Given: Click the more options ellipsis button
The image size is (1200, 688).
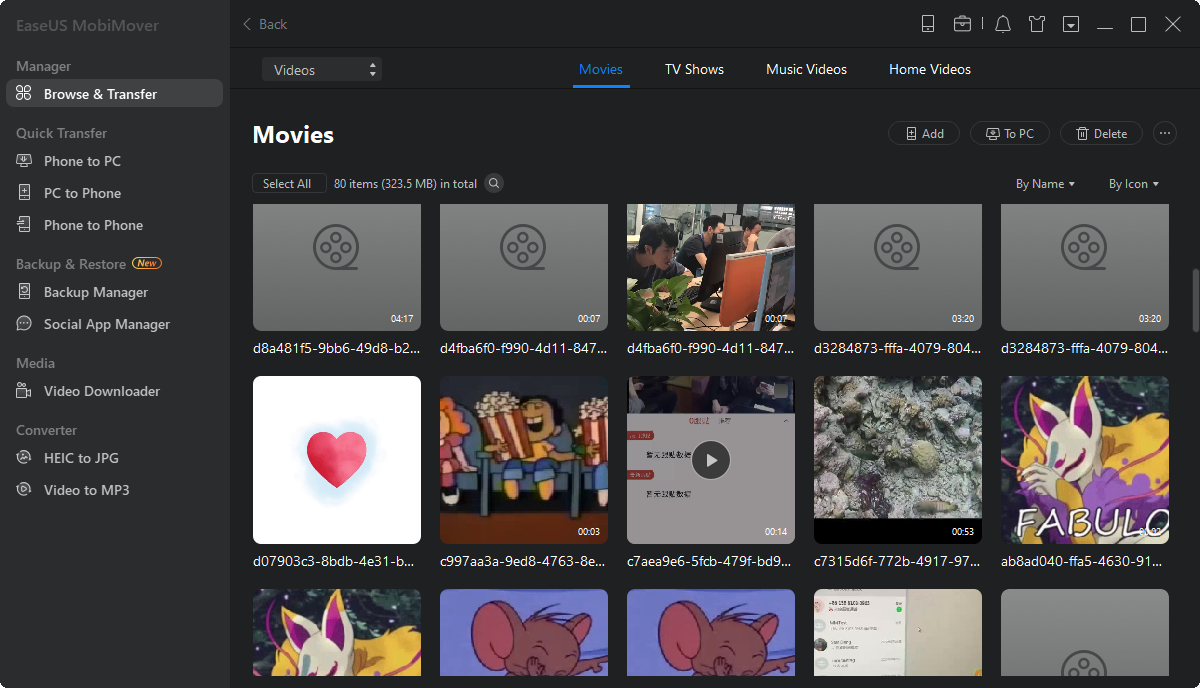Looking at the screenshot, I should click(1164, 133).
